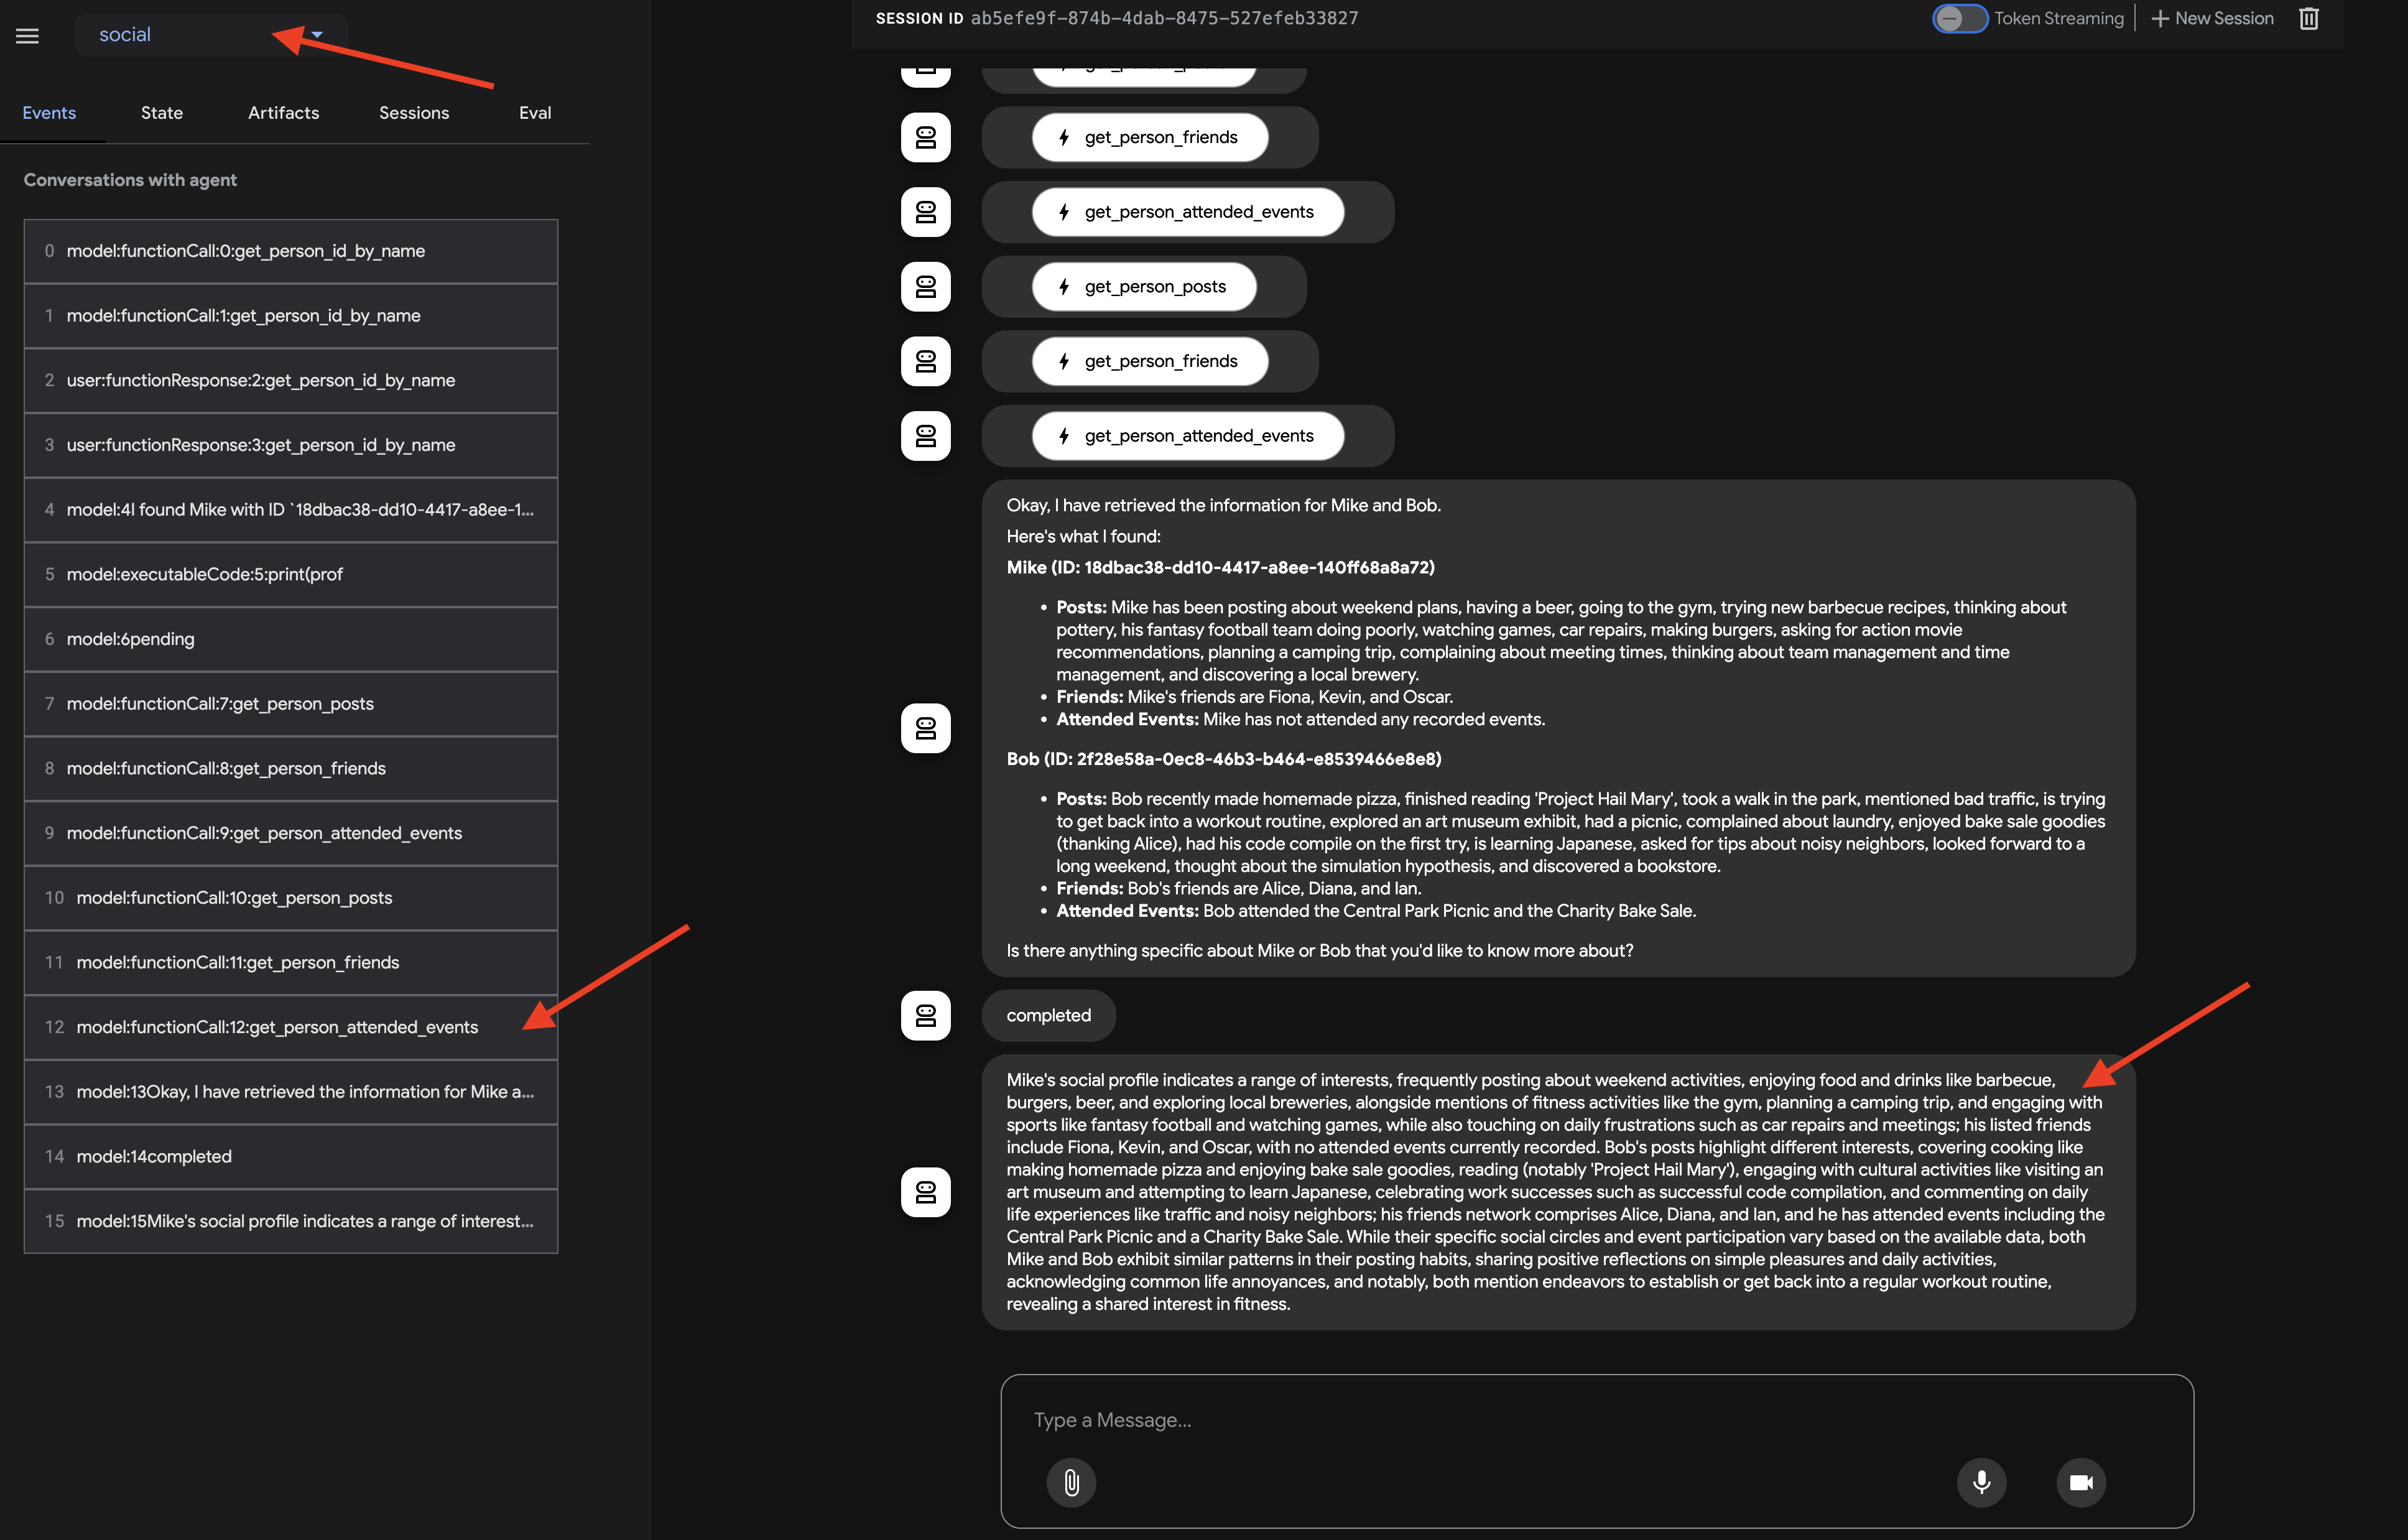
Task: Delete the current session via trash icon
Action: click(2309, 18)
